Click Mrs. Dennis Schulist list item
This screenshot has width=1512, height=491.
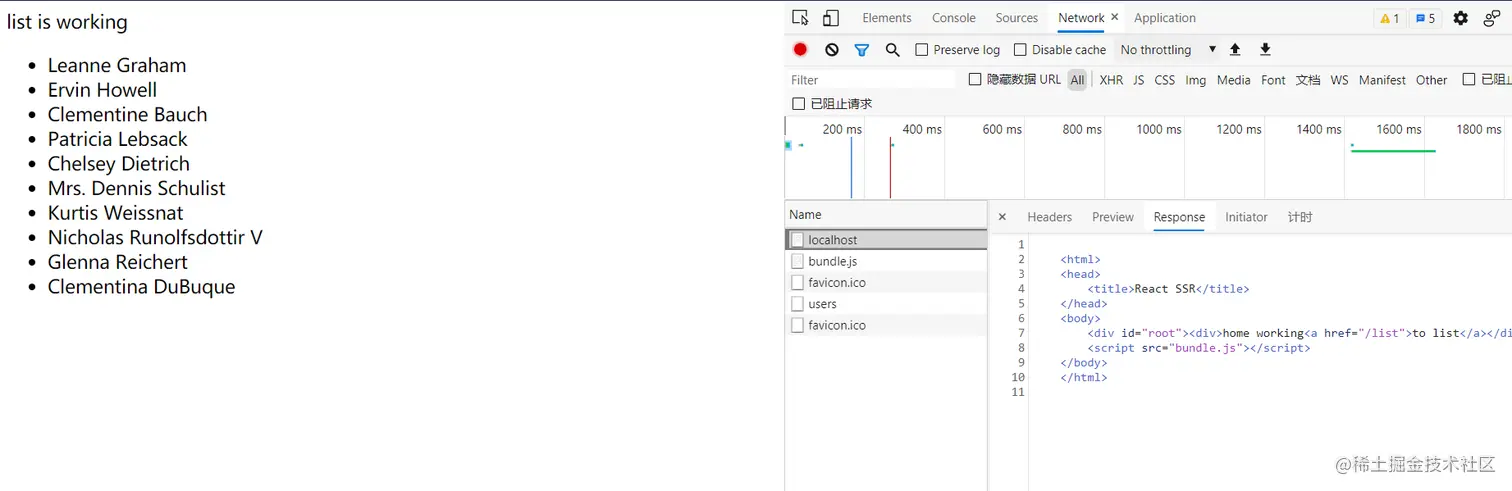click(137, 188)
